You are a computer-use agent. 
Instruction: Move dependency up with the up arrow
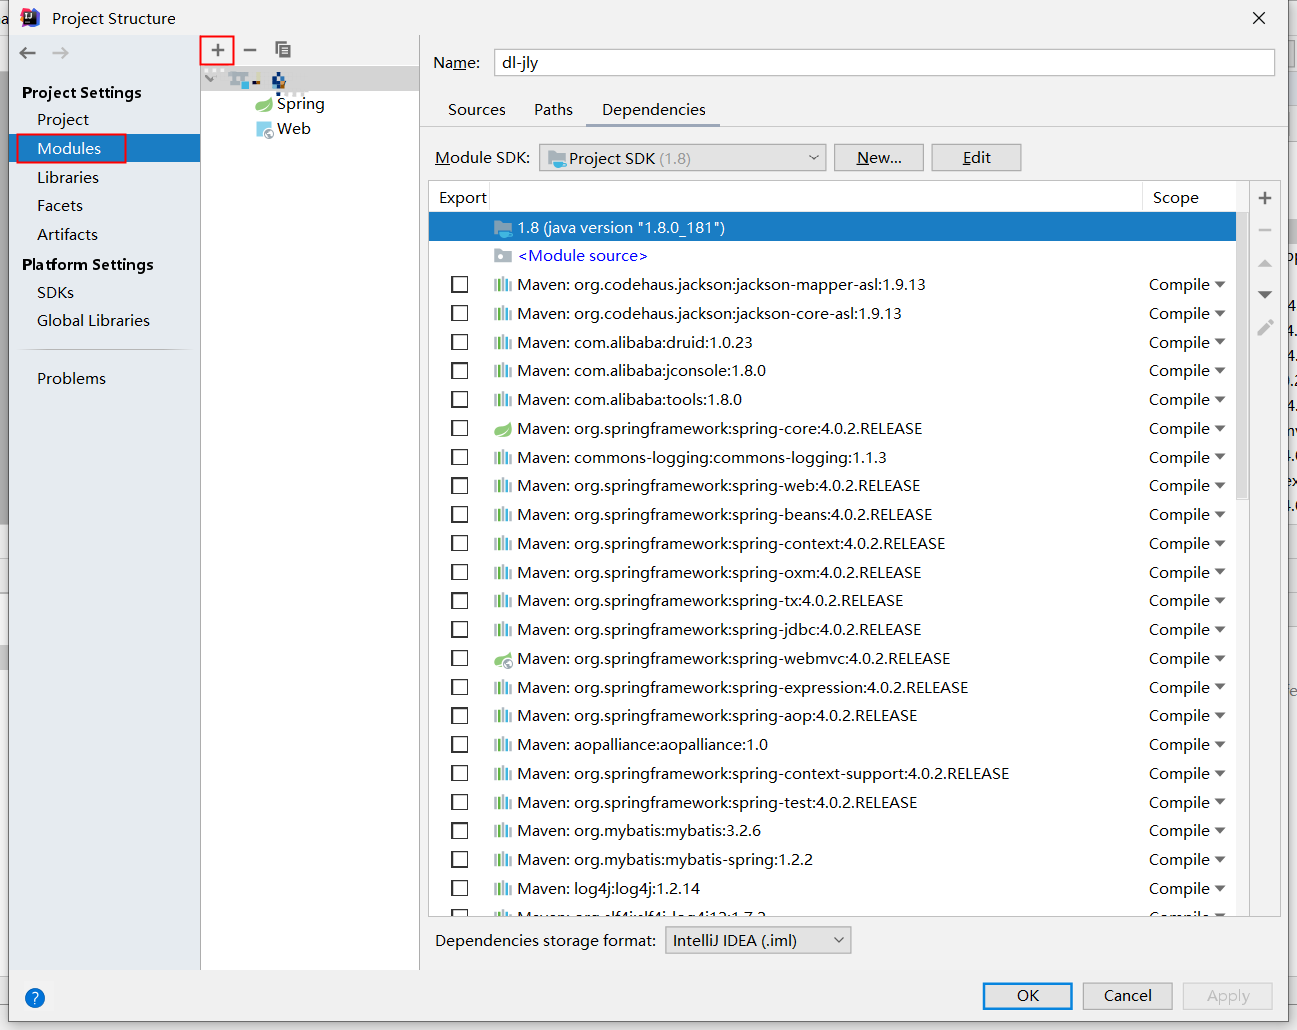pyautogui.click(x=1265, y=263)
